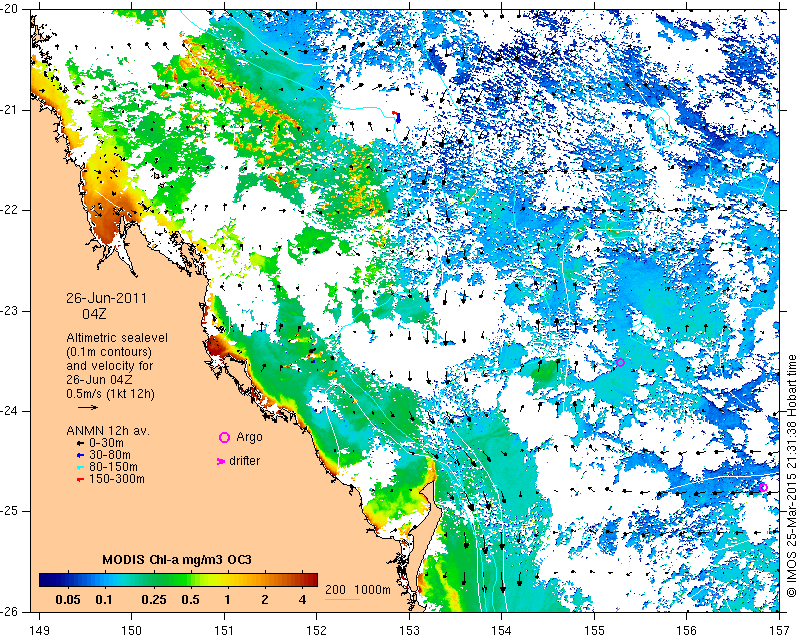Click the longitude axis label 153
This screenshot has height=640, width=800.
click(x=409, y=630)
